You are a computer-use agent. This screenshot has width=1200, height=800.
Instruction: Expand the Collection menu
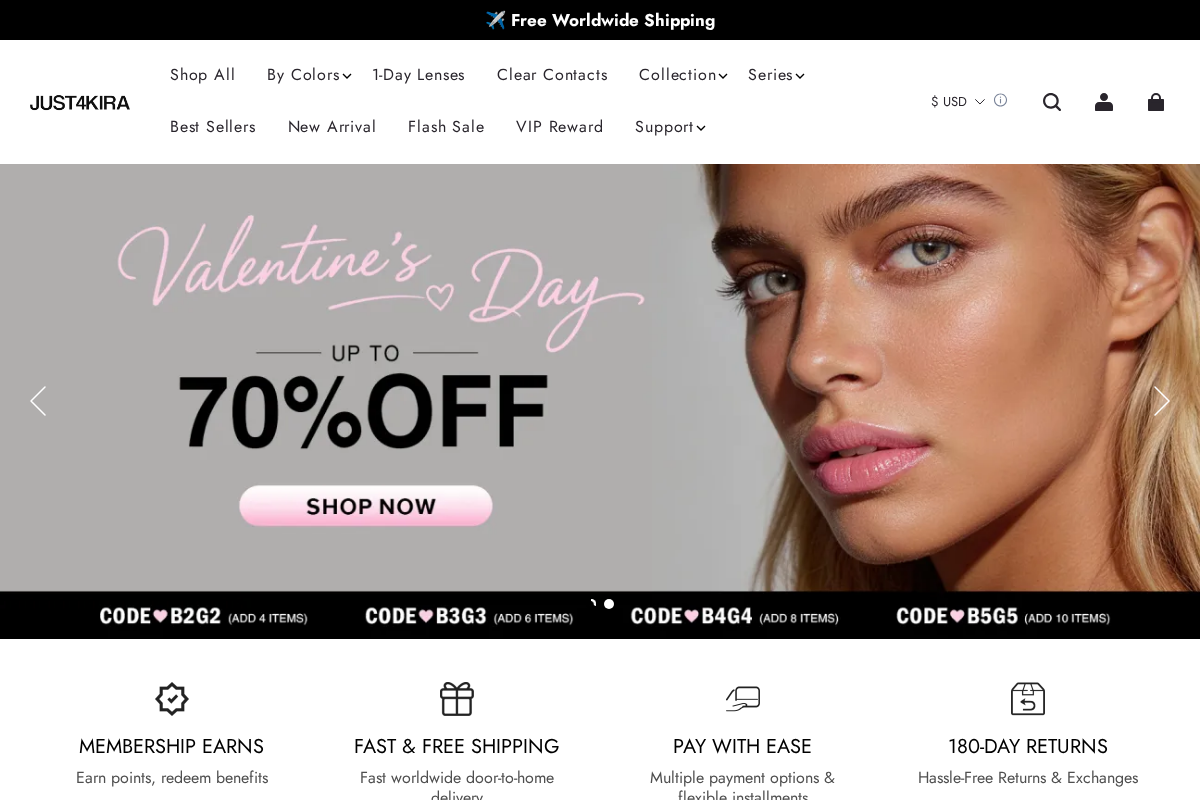coord(683,75)
